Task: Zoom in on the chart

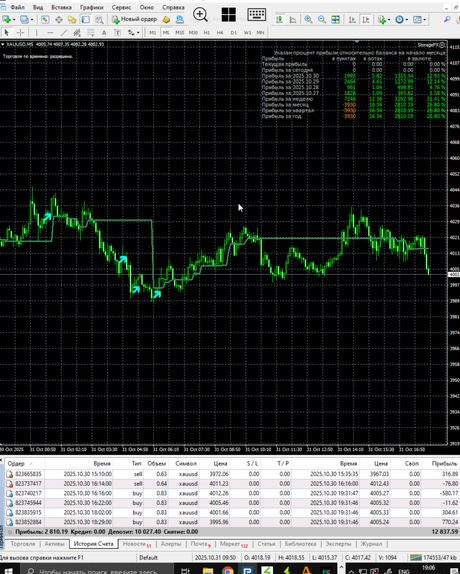Action: 308,19
